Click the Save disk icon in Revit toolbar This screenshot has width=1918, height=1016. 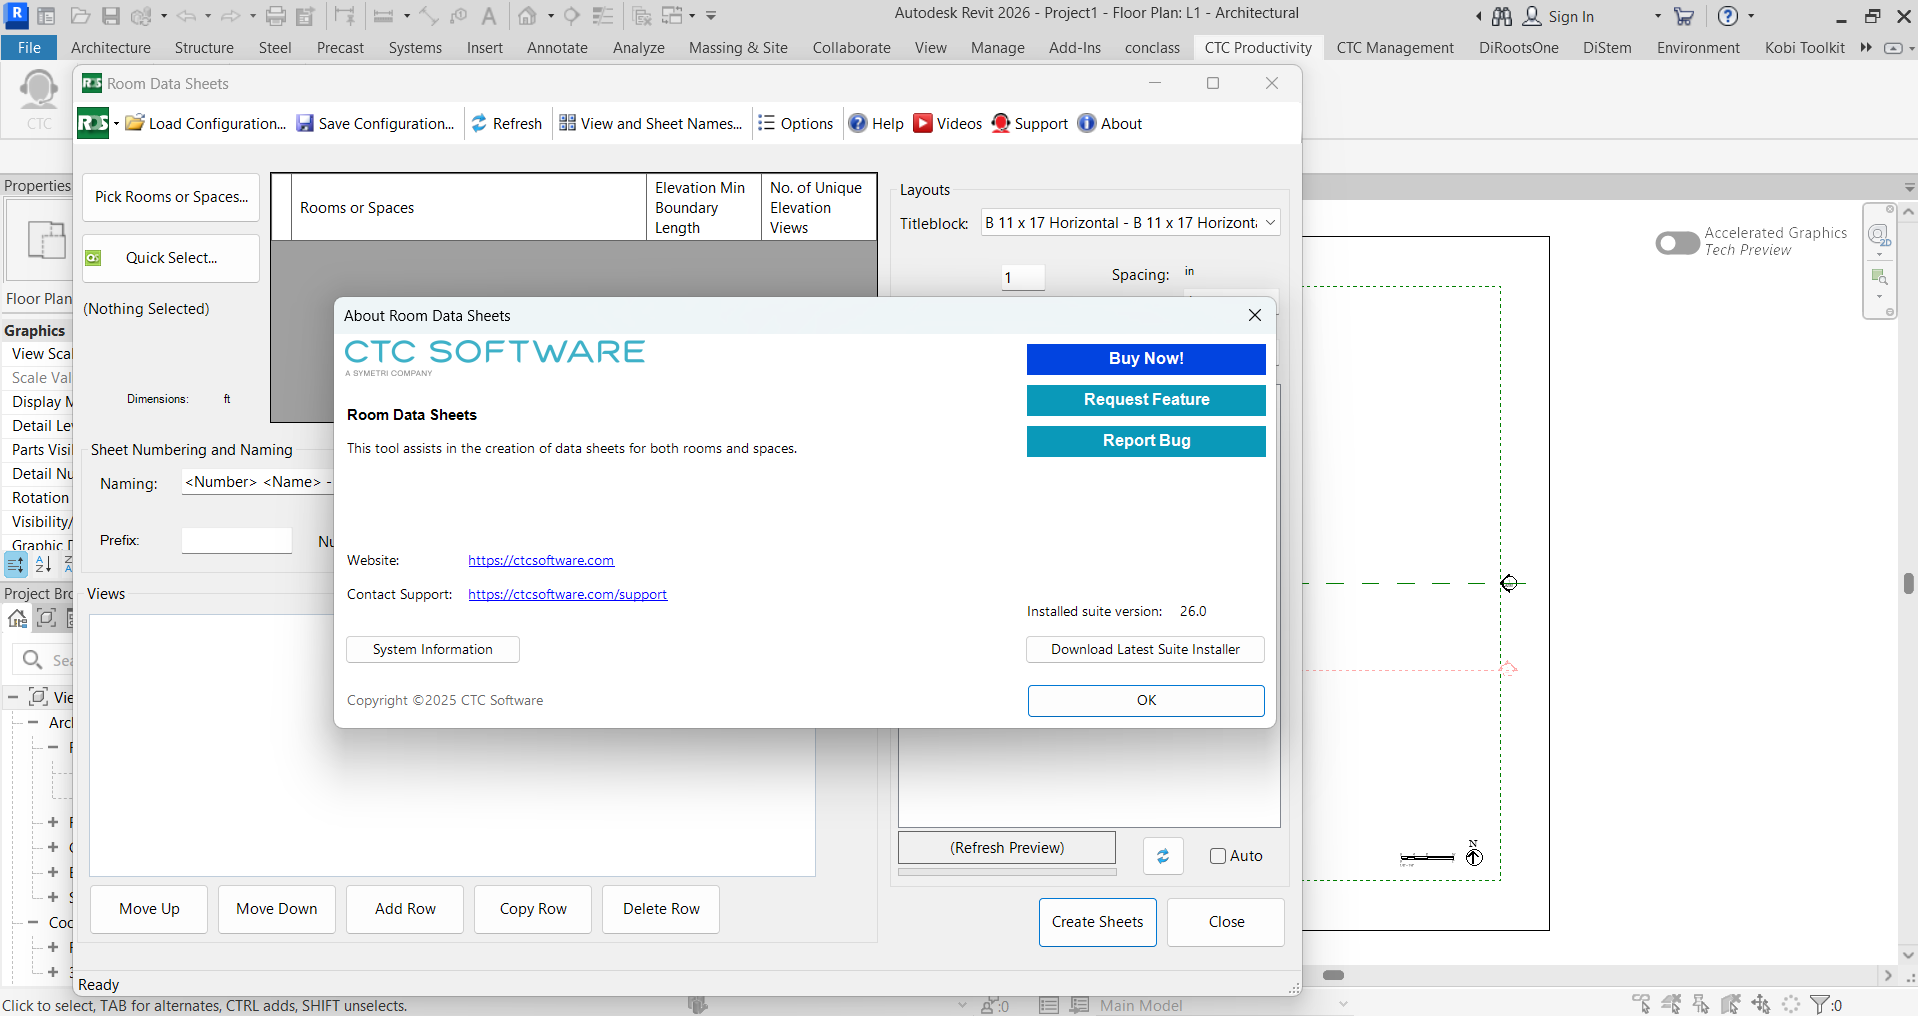(111, 16)
